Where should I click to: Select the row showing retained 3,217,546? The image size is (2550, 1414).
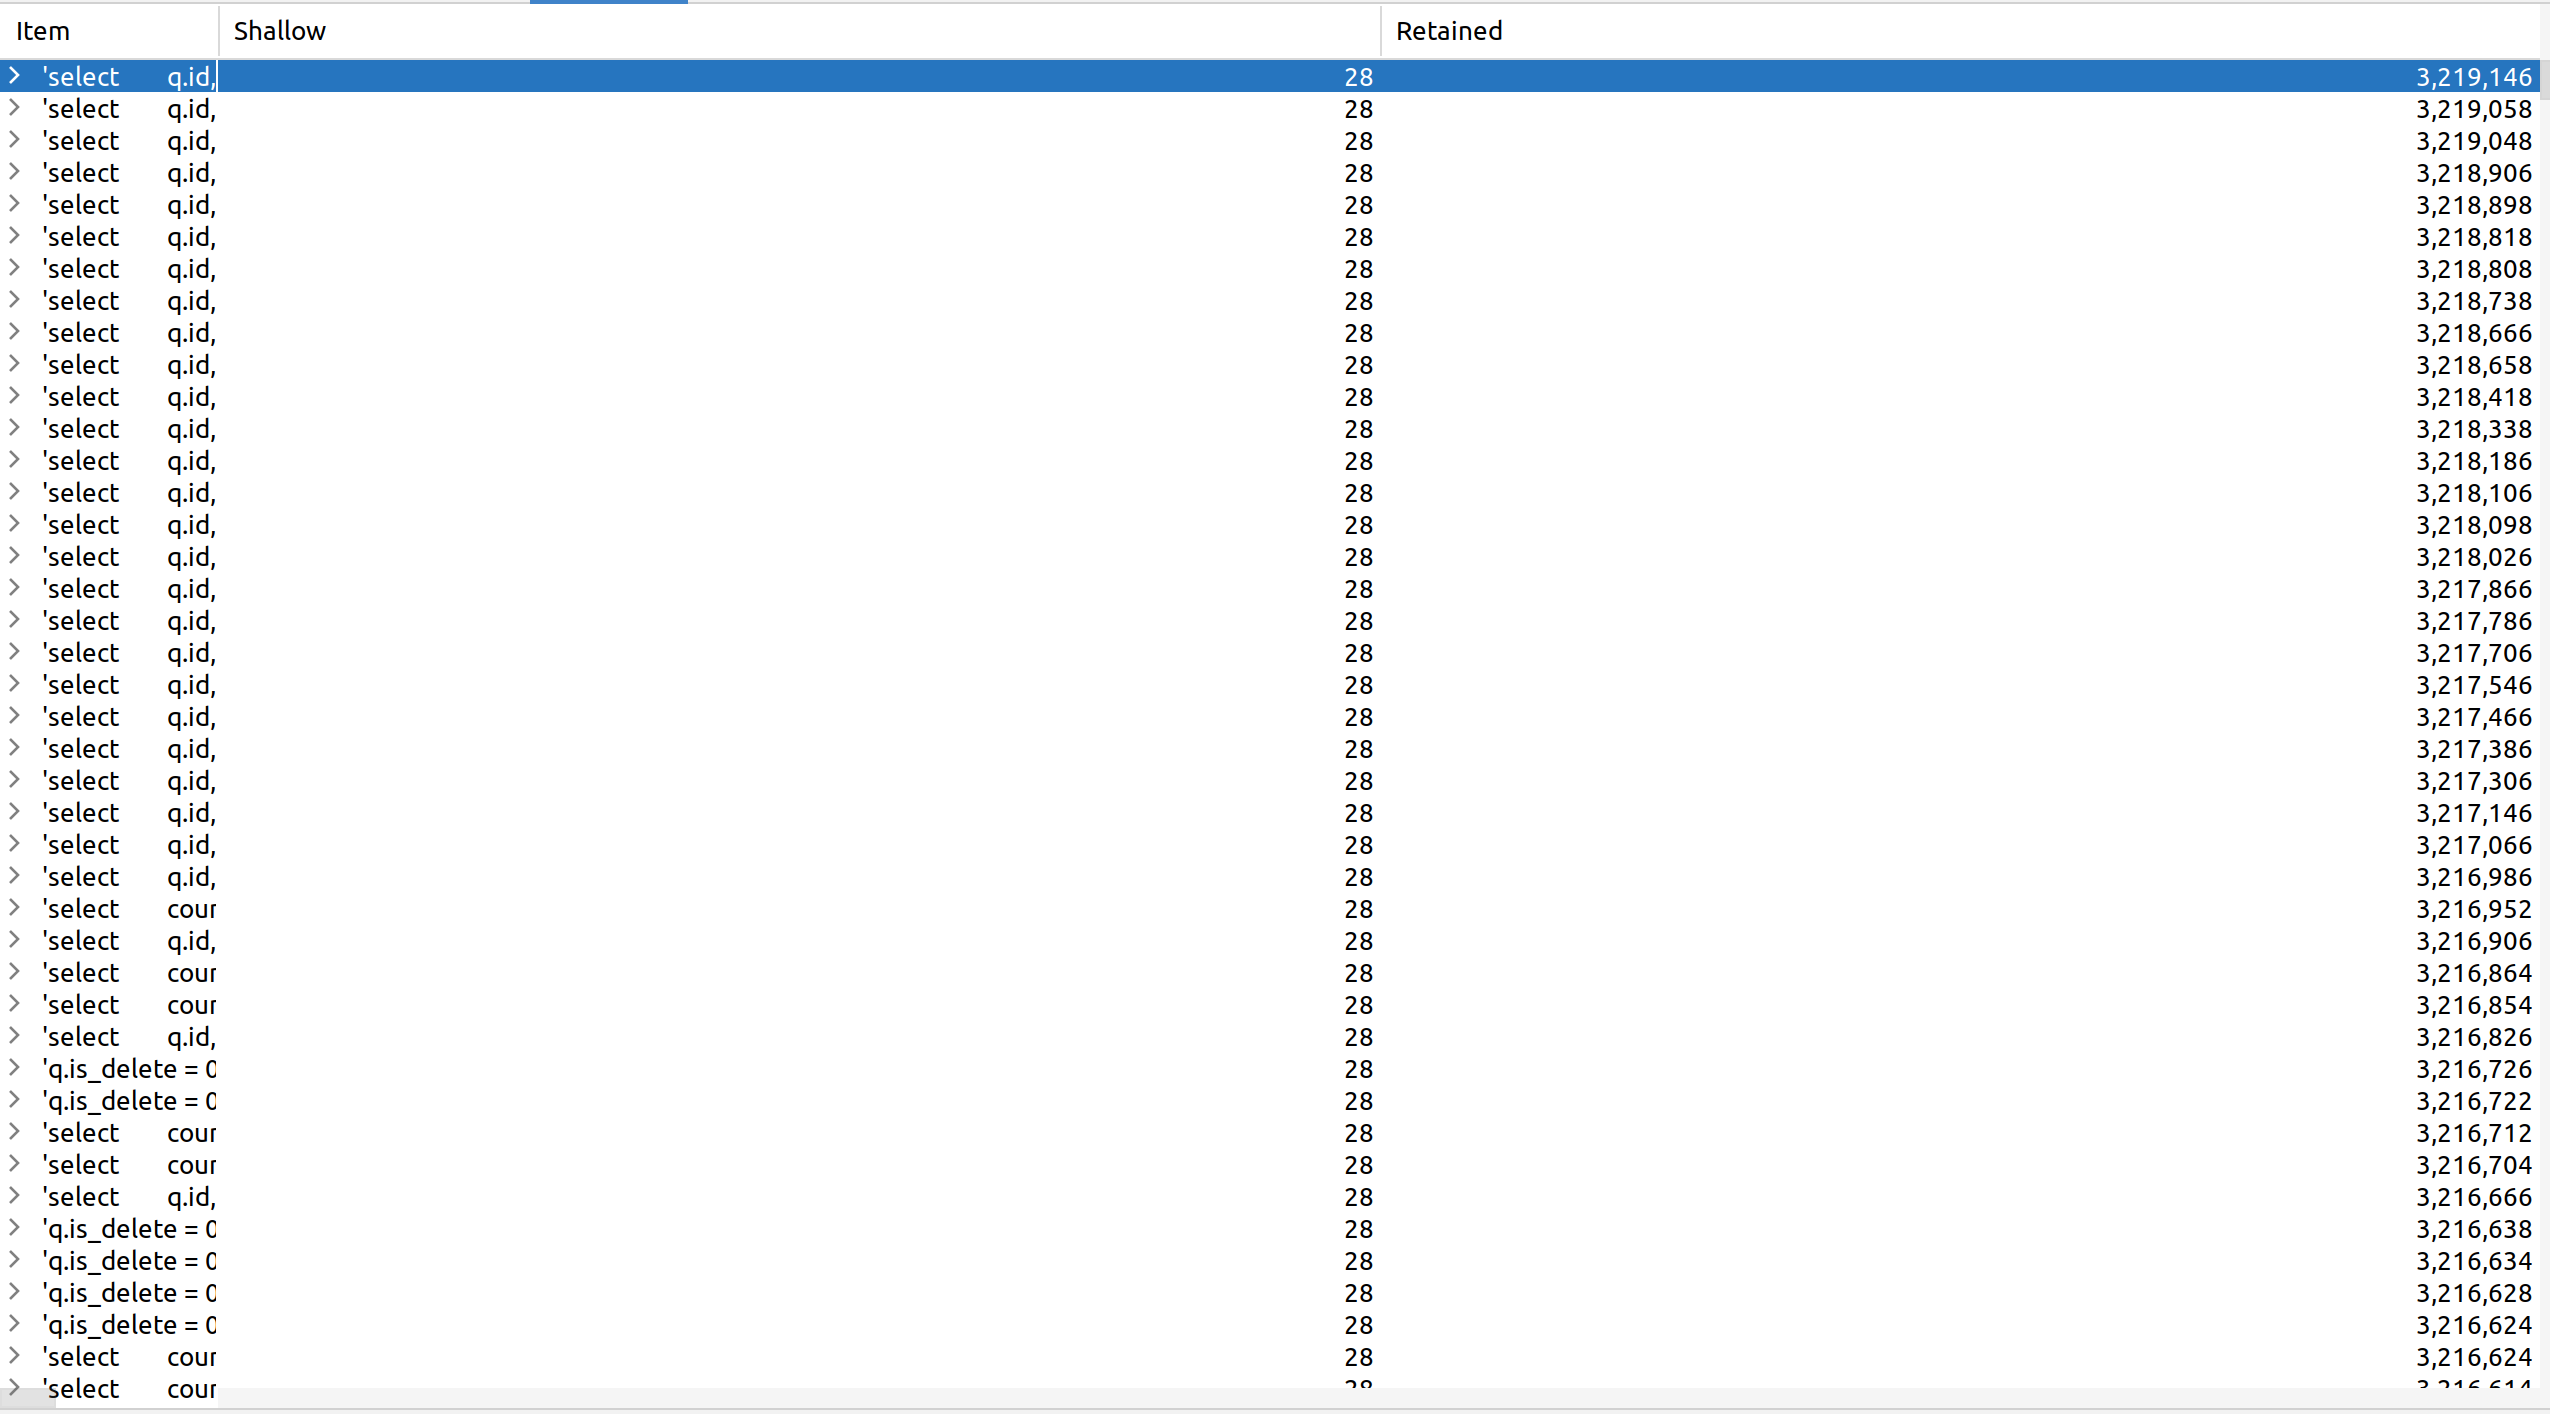tap(700, 684)
